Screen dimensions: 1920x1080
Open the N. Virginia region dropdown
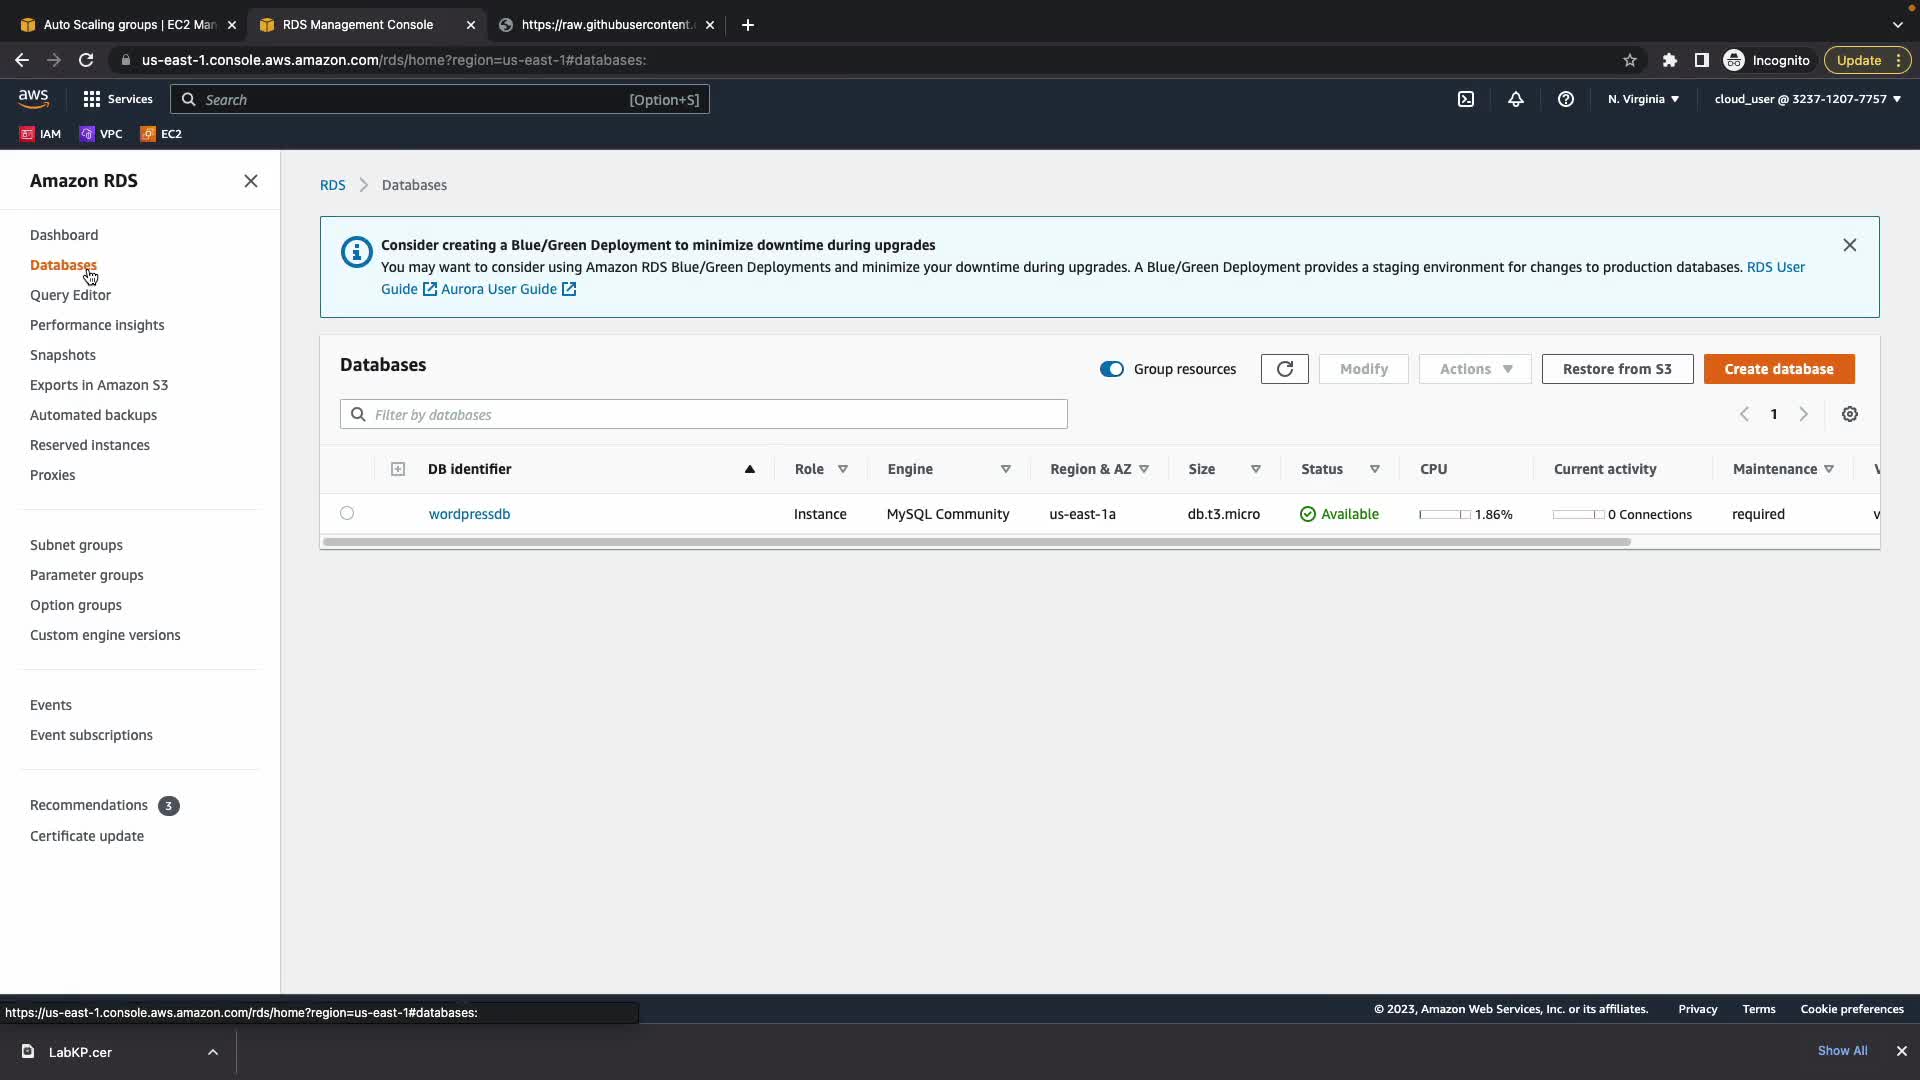[1643, 99]
